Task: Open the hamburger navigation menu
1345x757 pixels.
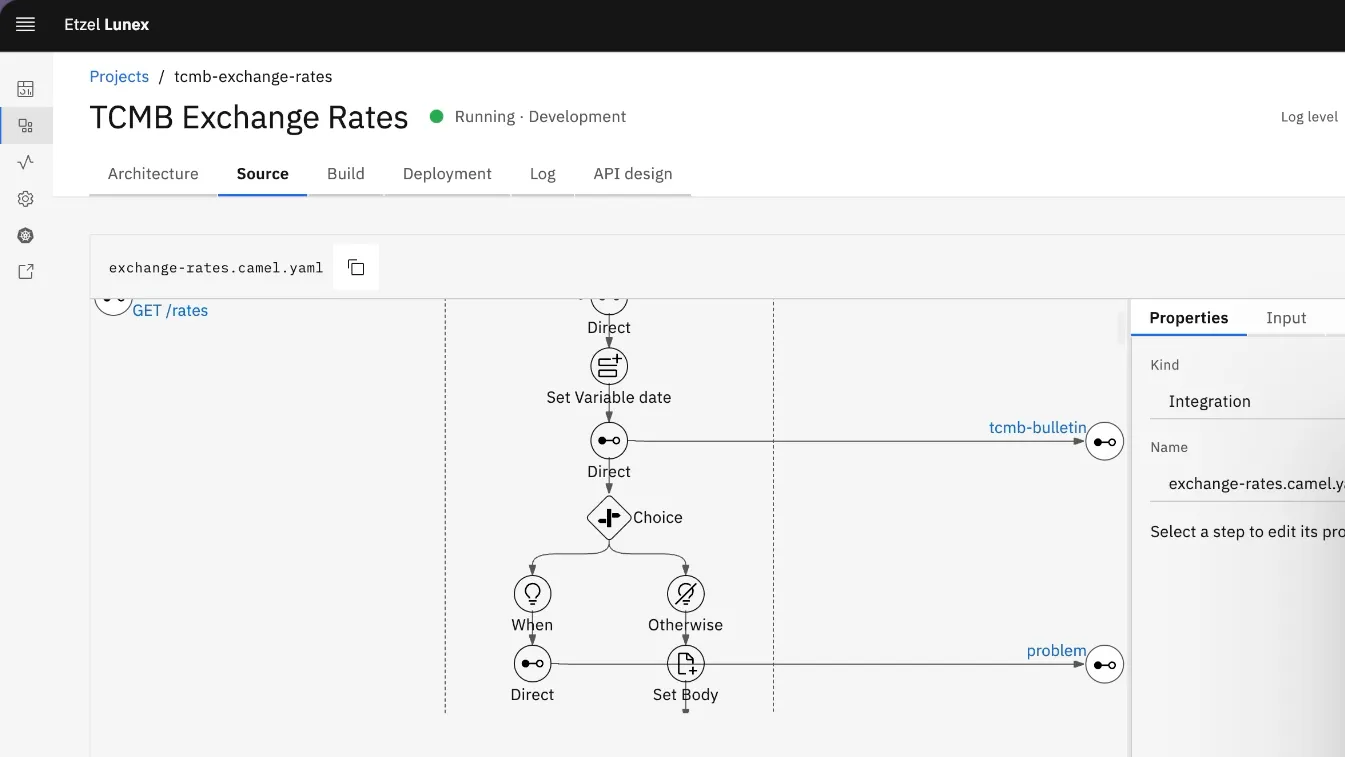Action: (26, 25)
